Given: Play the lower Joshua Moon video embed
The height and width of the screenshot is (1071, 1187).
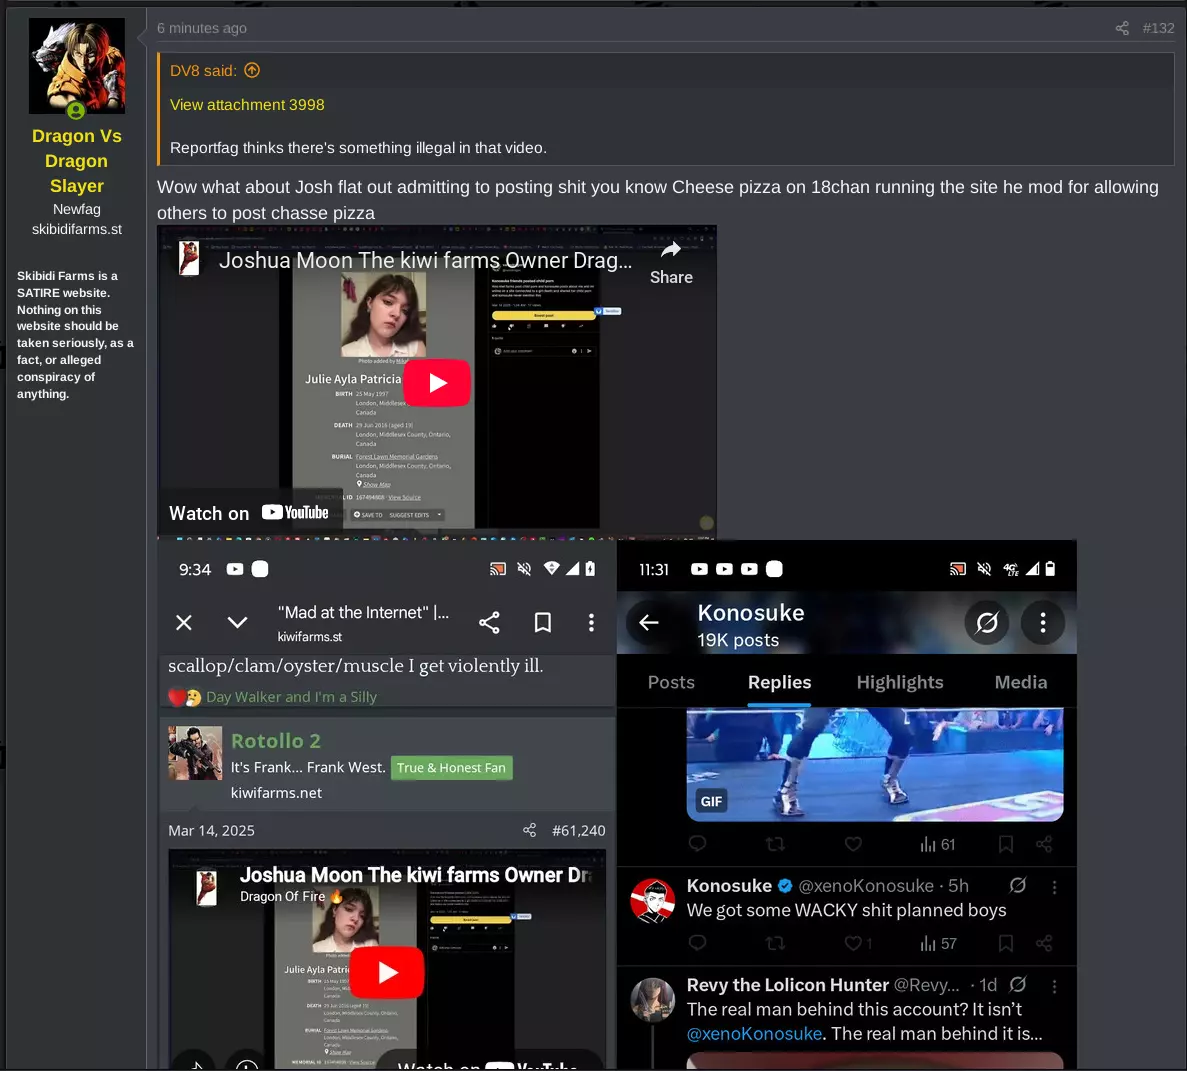Looking at the screenshot, I should 388,973.
